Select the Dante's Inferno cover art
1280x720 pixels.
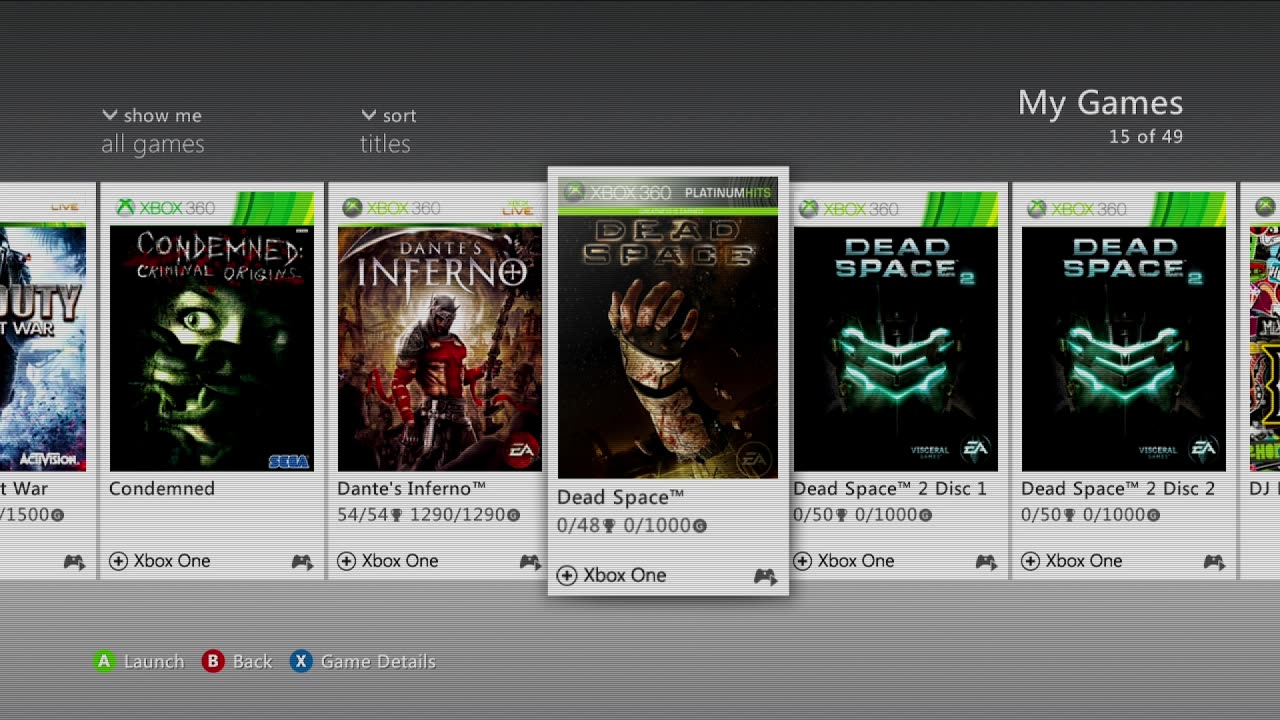tap(440, 348)
